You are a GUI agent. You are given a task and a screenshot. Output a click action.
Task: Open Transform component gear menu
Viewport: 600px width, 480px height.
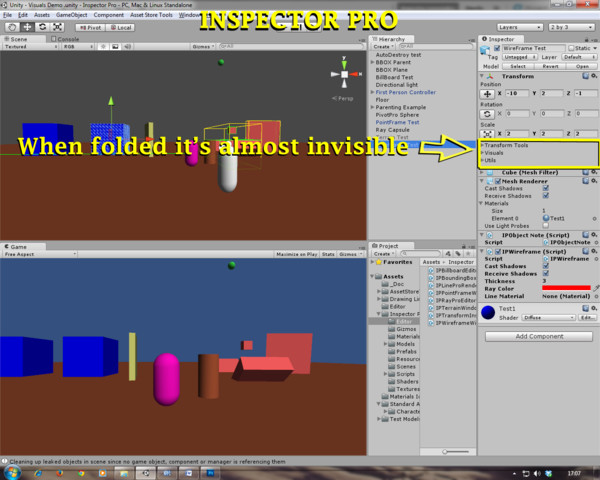pyautogui.click(x=594, y=76)
